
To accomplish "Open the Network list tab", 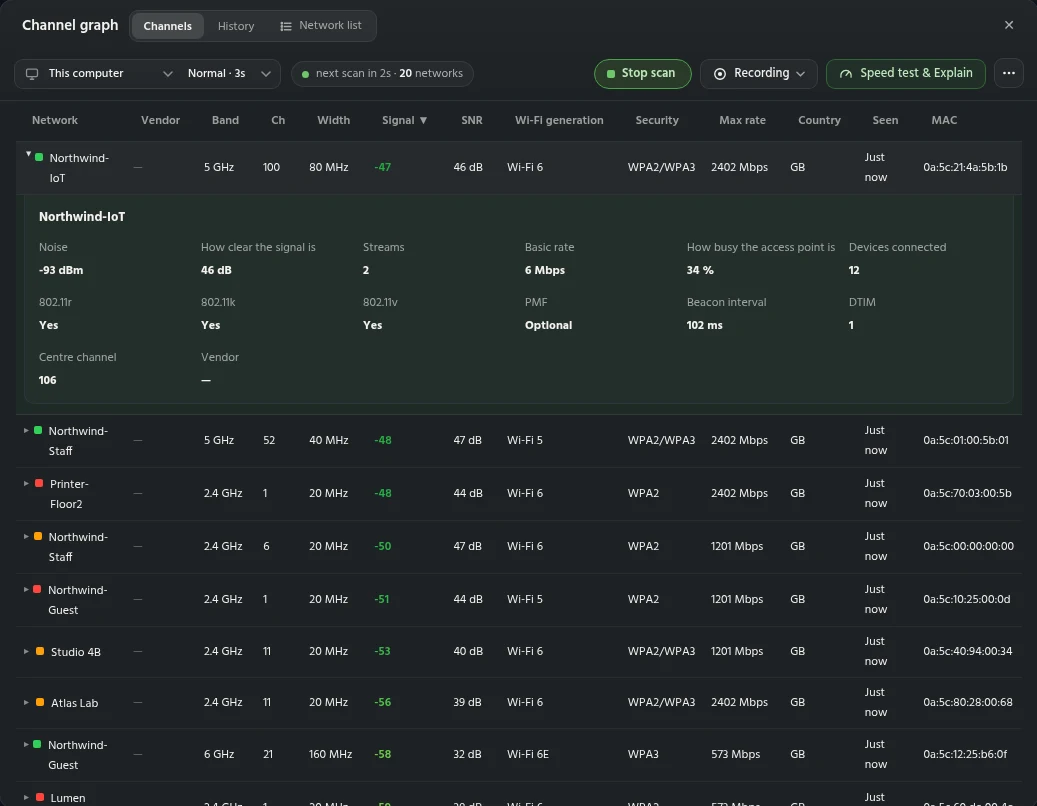I will [321, 26].
